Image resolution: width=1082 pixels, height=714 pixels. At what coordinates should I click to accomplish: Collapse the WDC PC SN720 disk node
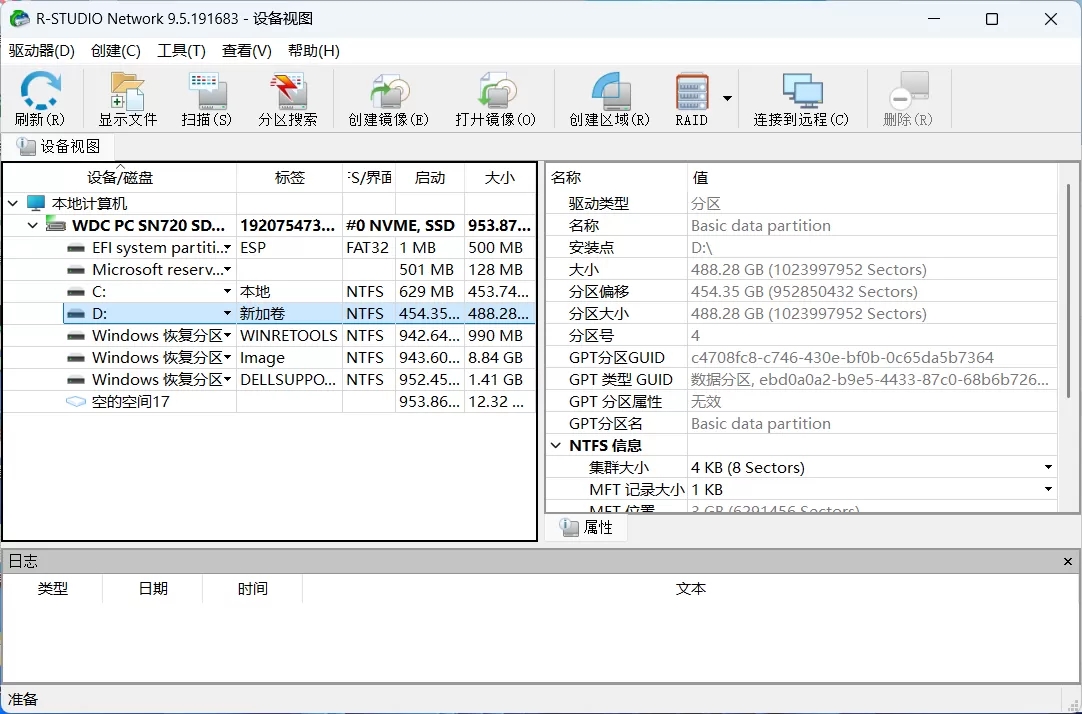(31, 225)
